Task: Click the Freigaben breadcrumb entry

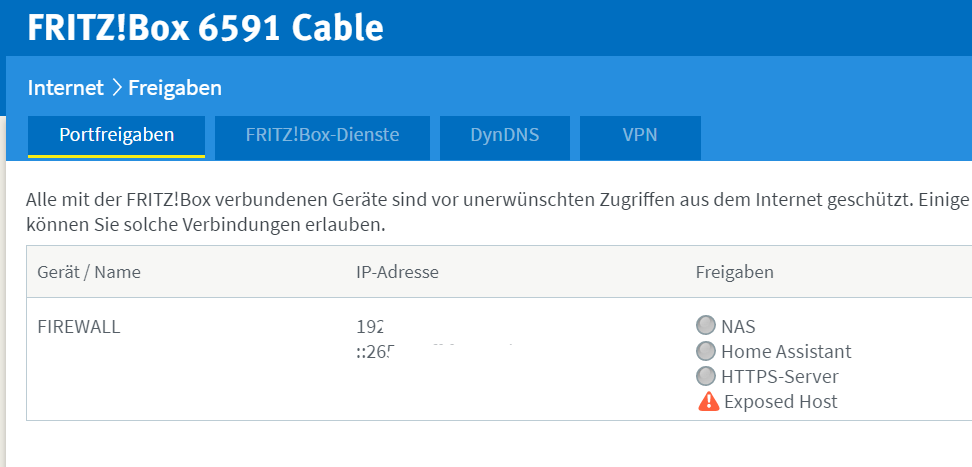Action: tap(174, 88)
